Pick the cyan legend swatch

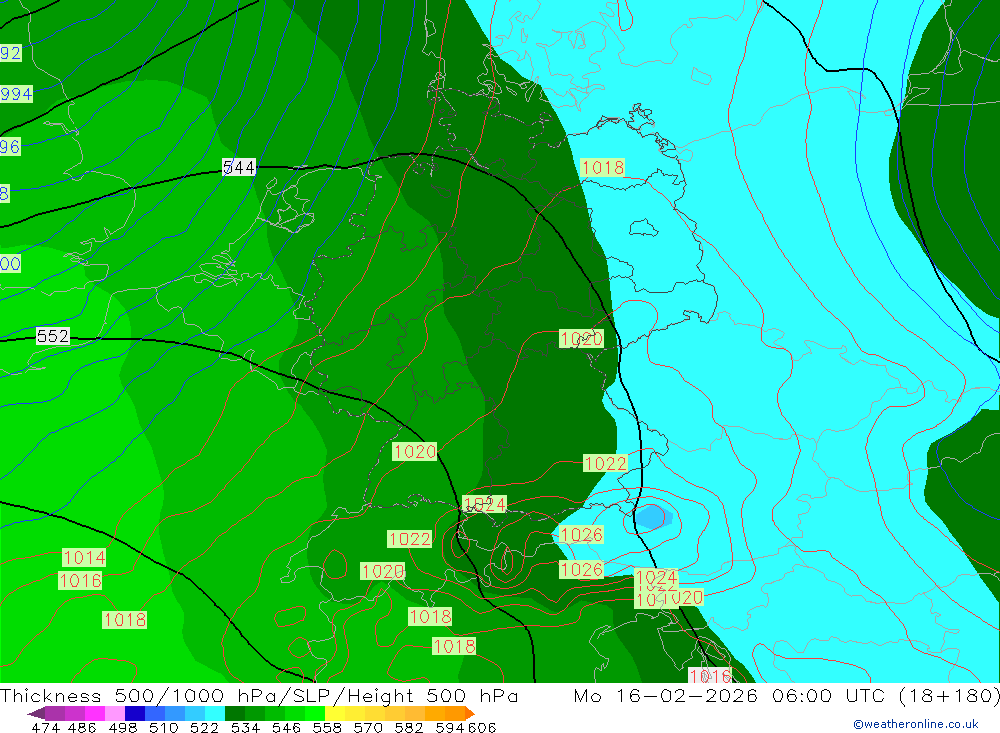[x=215, y=713]
